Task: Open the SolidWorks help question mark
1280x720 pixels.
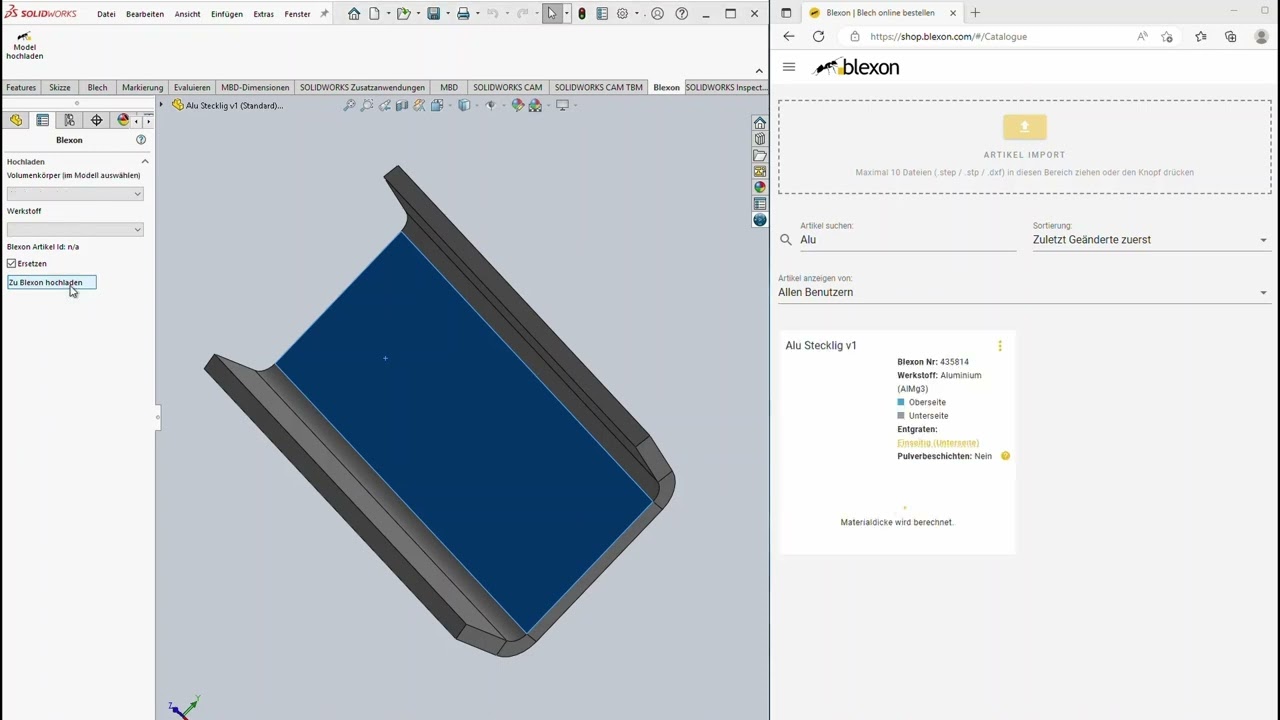Action: (682, 14)
